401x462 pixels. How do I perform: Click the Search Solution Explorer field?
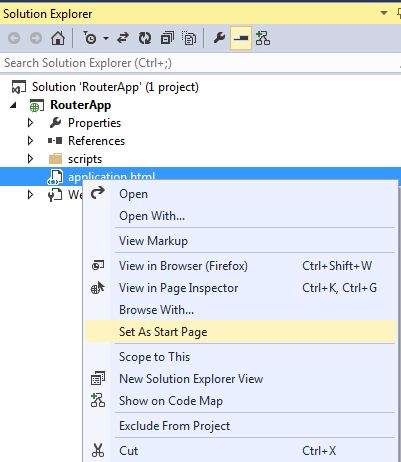[x=200, y=63]
